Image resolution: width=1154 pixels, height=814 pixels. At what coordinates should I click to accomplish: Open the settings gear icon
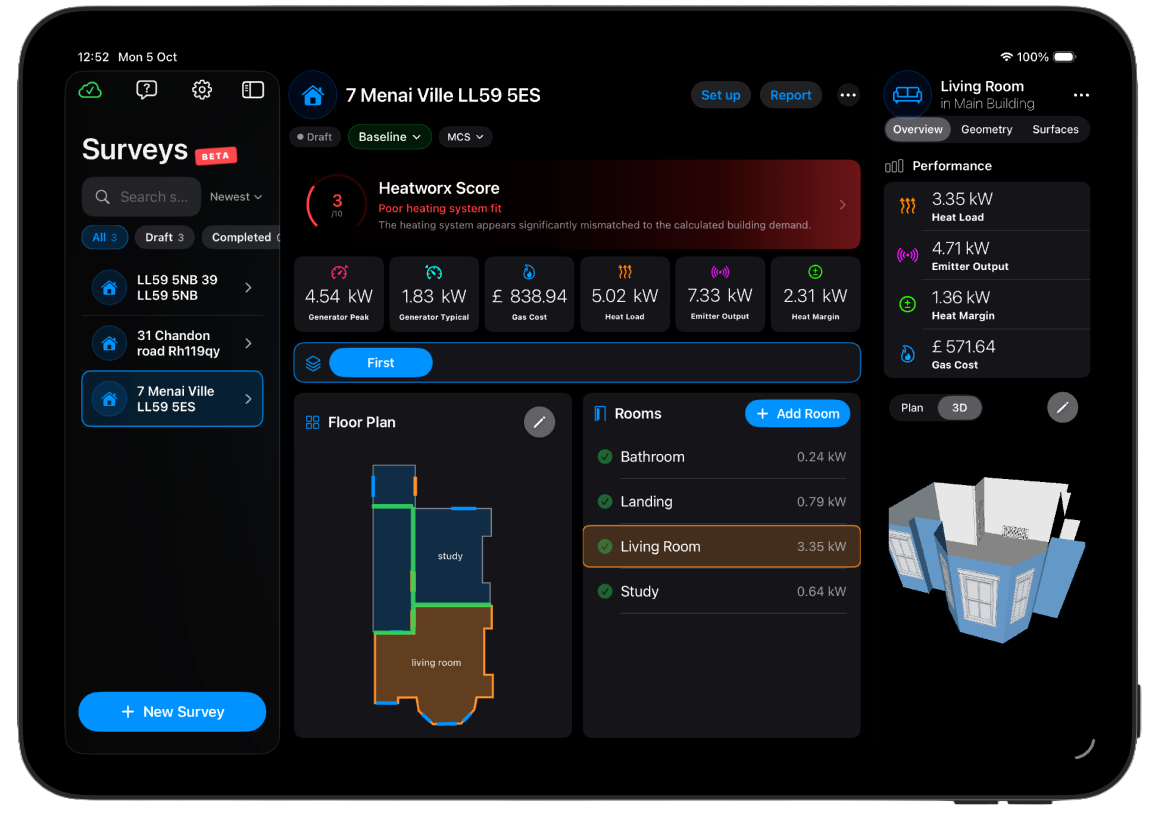click(x=202, y=90)
